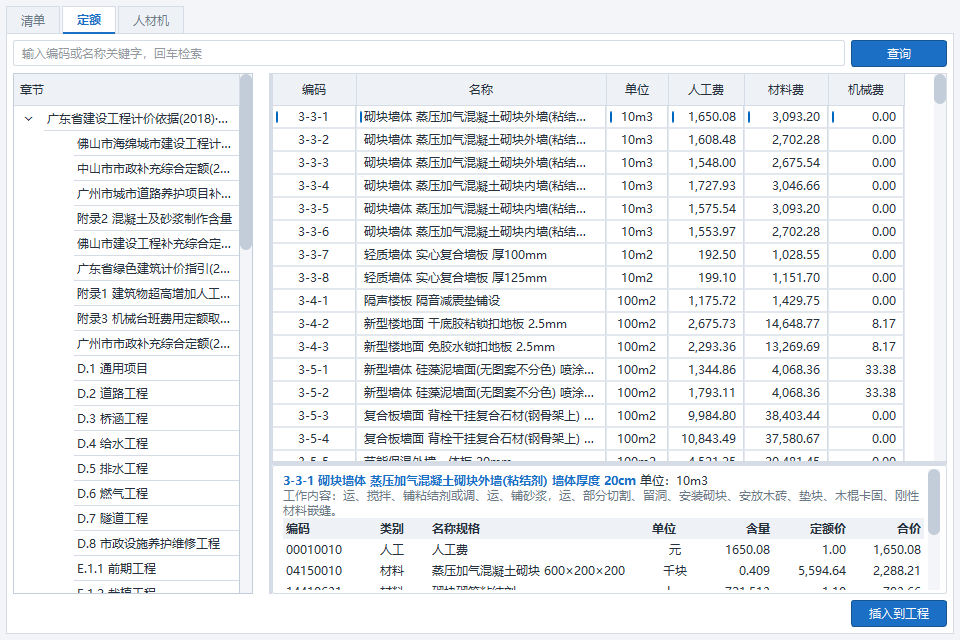Focus the 编码或名称关键字 search field

429,53
